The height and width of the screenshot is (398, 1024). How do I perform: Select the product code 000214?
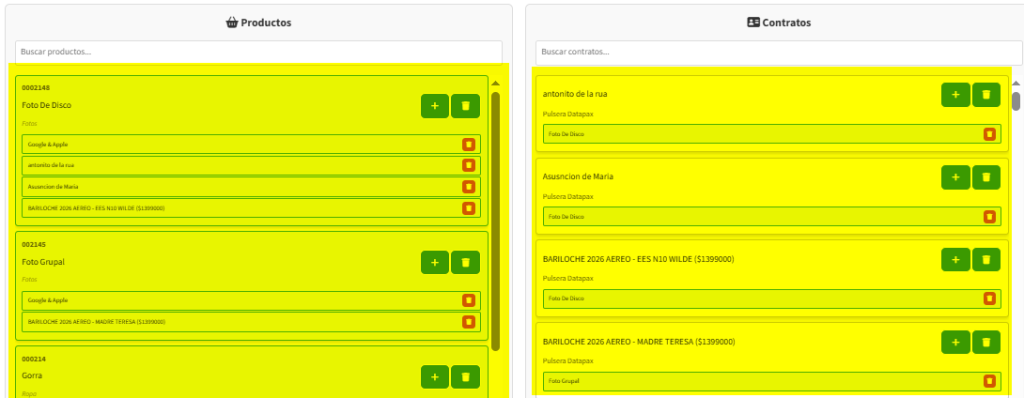[x=34, y=359]
